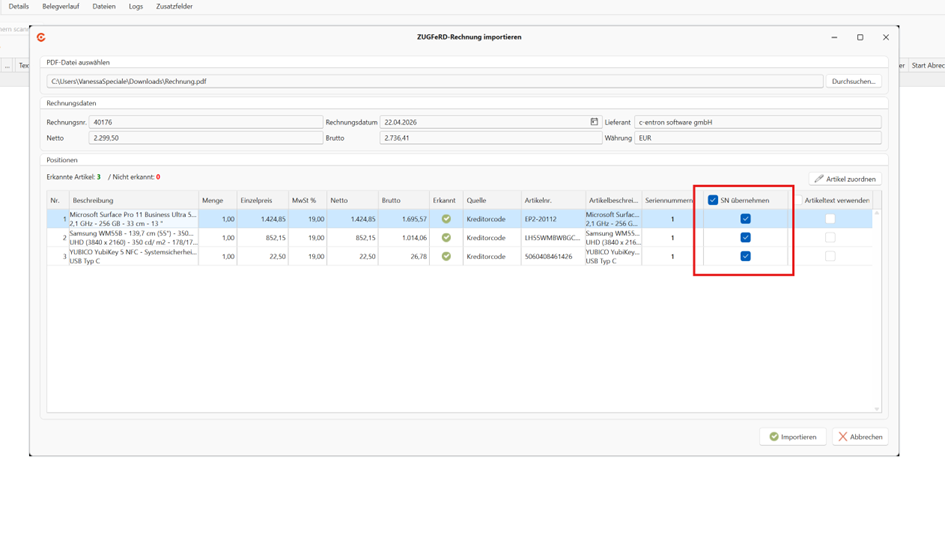
Task: Click green recognized checkmark for YUBICO YubiKey row
Action: tap(446, 256)
